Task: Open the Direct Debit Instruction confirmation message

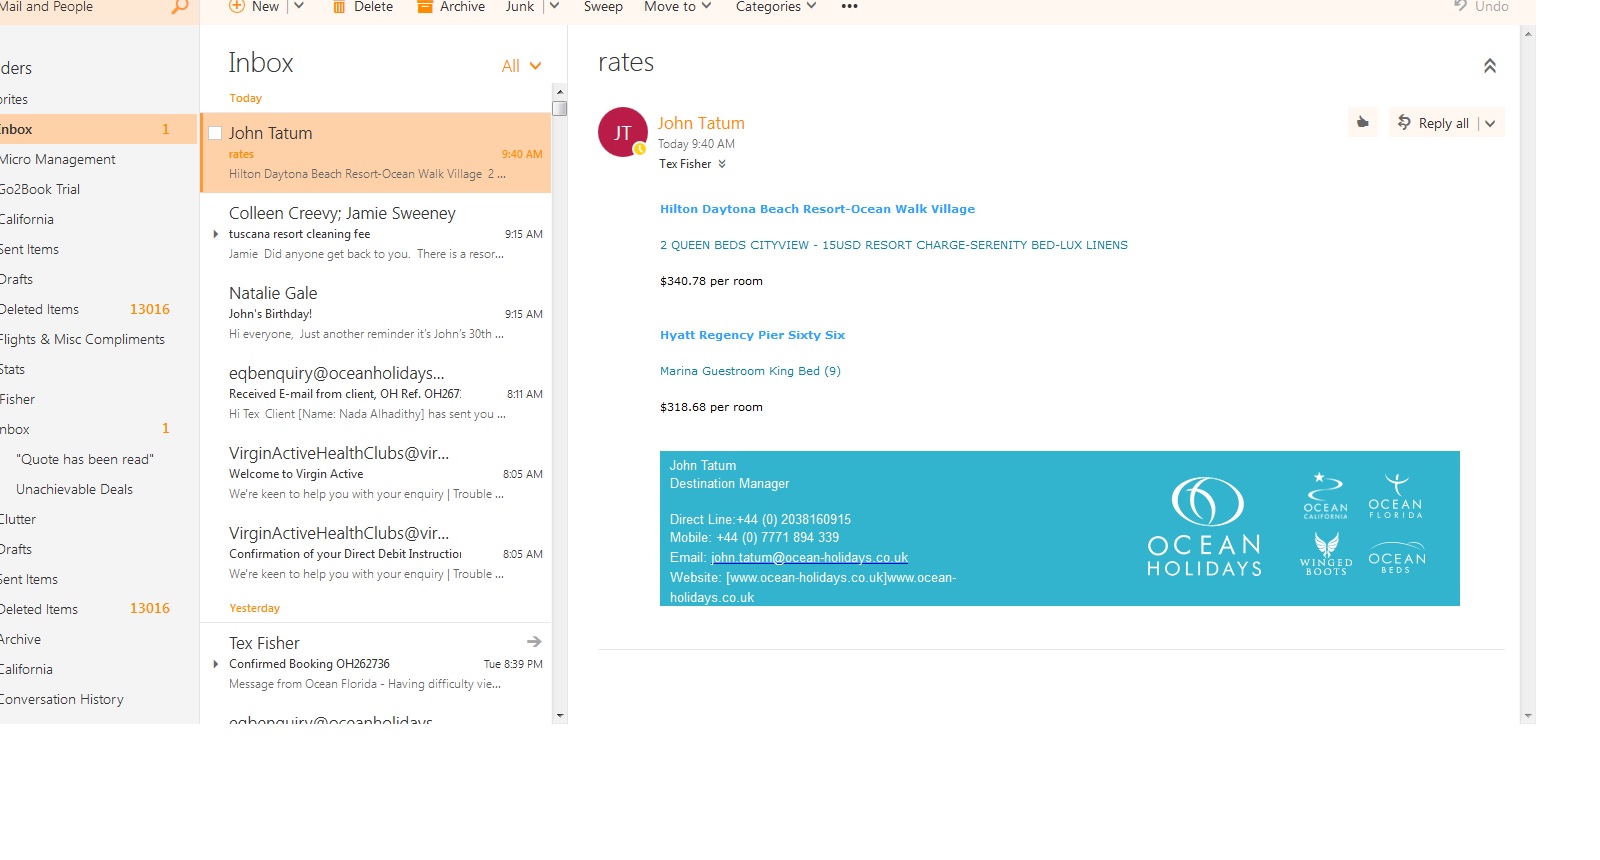Action: tap(376, 552)
